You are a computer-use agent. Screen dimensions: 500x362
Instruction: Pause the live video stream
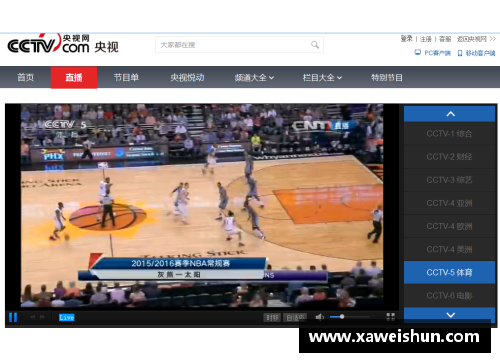[x=13, y=317]
